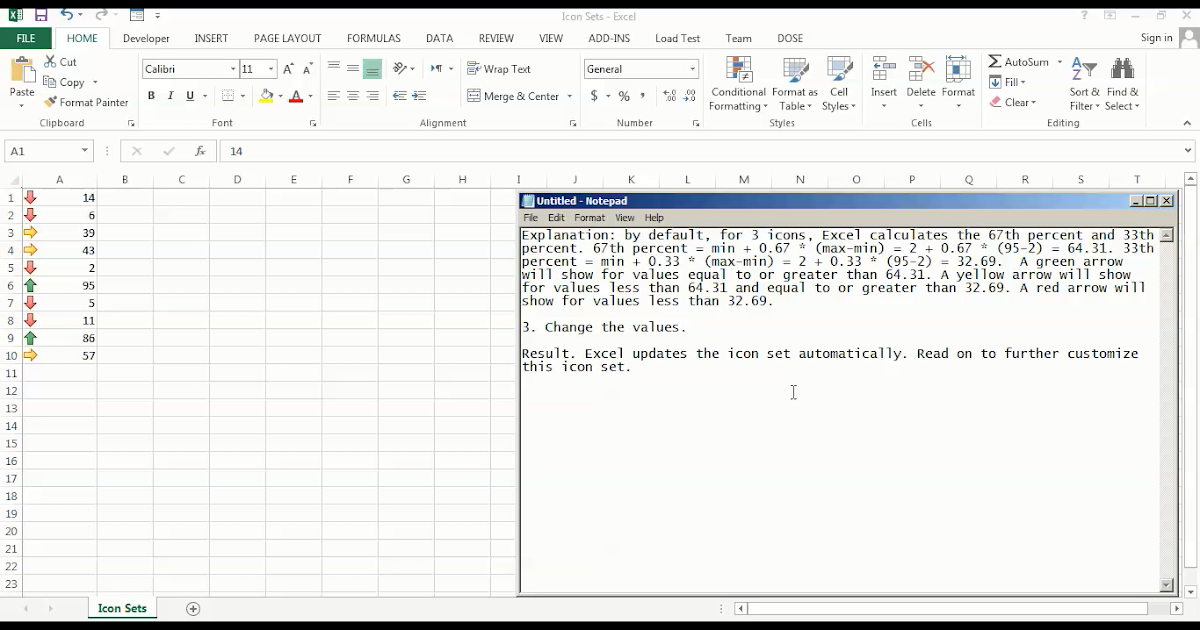Select the Icon Sets sheet tab
Screen dimensions: 1200x630
pyautogui.click(x=121, y=607)
